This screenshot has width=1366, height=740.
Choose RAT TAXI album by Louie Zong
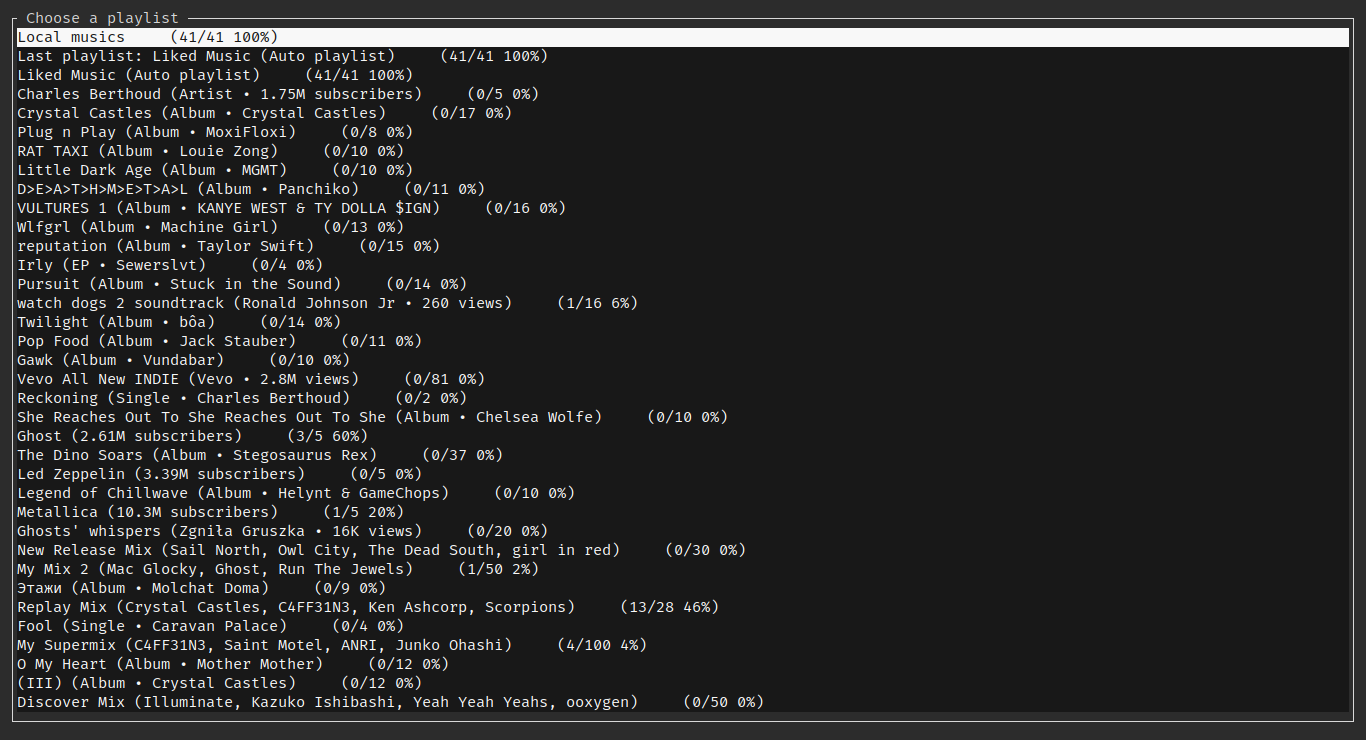pos(683,151)
